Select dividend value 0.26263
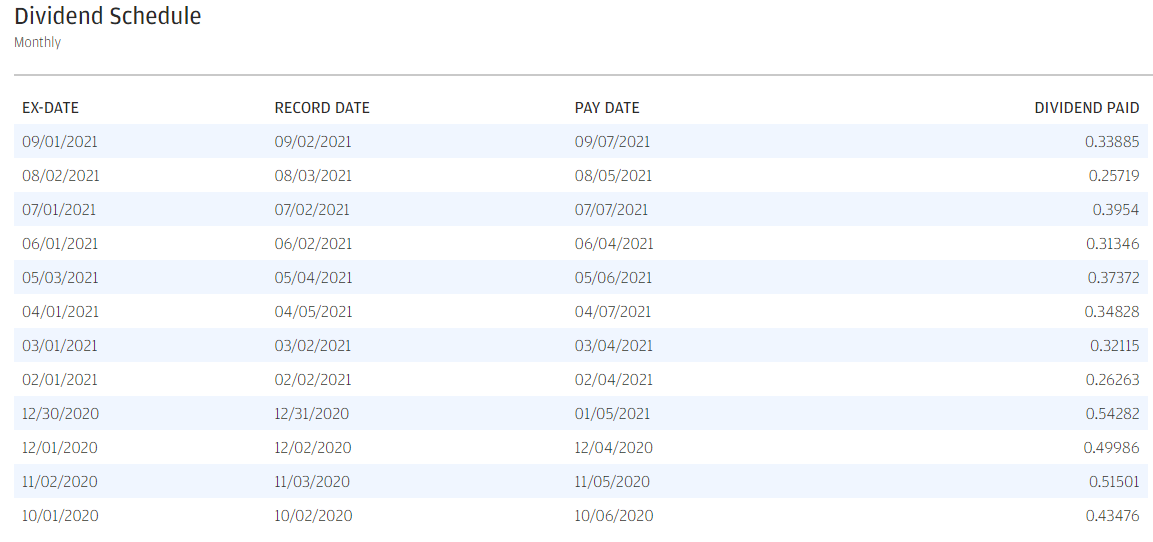The width and height of the screenshot is (1153, 542). pyautogui.click(x=1113, y=379)
